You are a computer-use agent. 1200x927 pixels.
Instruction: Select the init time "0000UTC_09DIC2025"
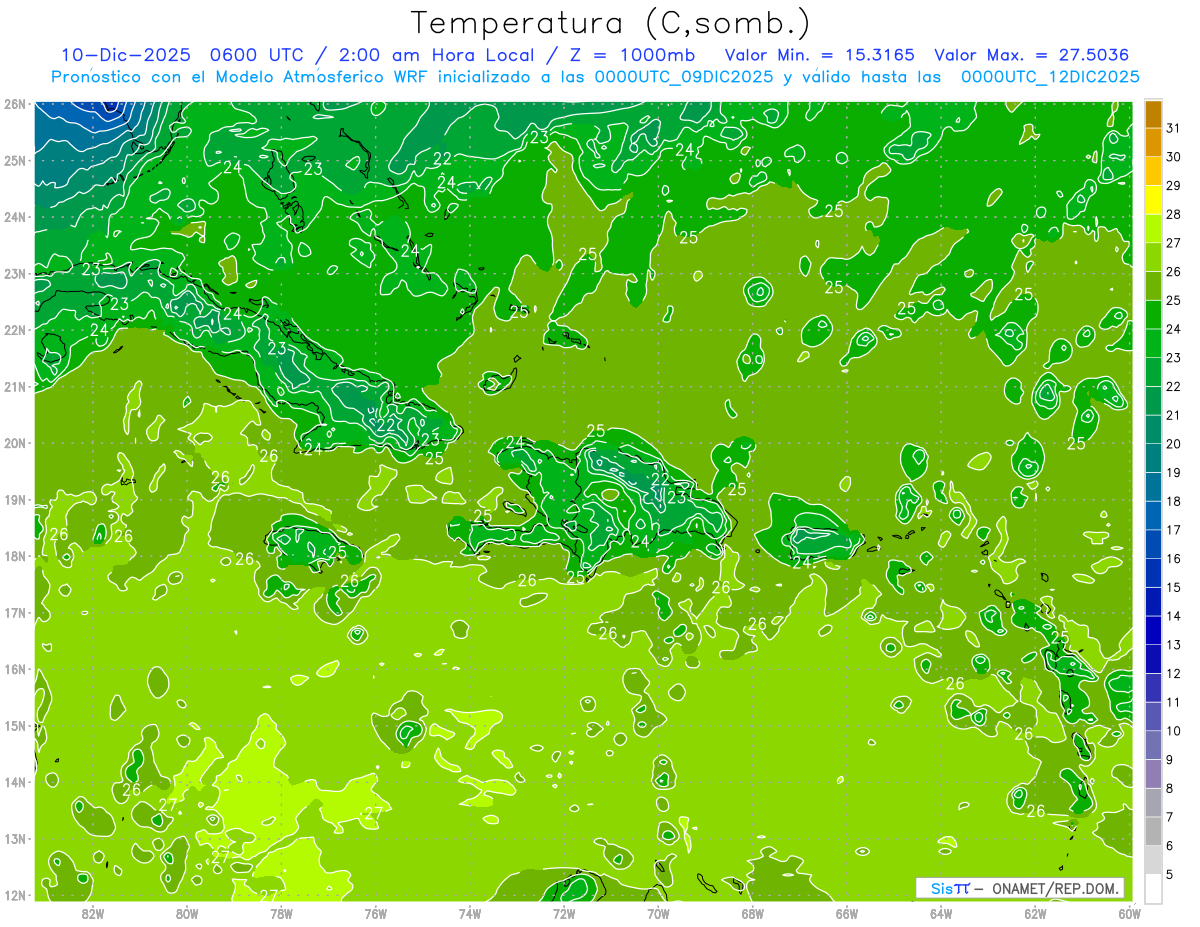click(683, 77)
